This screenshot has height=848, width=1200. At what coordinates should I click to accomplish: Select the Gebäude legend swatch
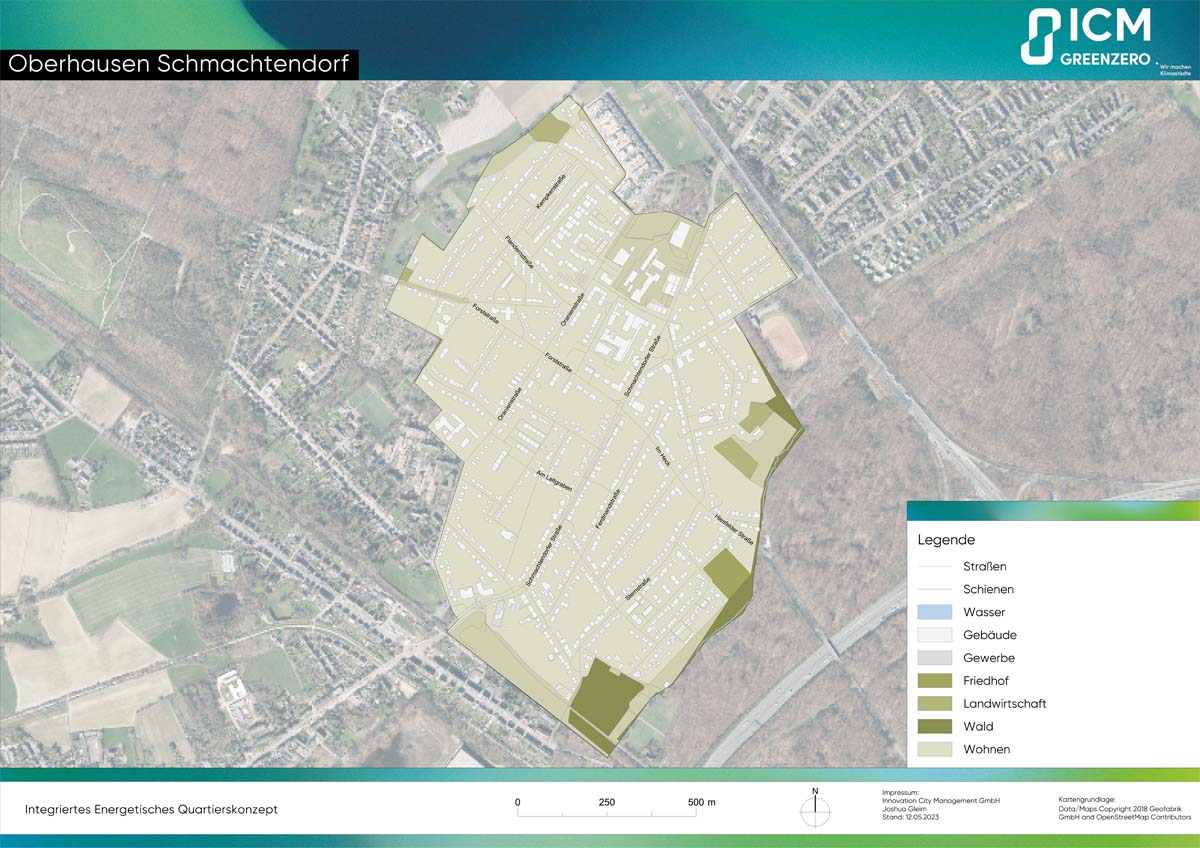[934, 635]
